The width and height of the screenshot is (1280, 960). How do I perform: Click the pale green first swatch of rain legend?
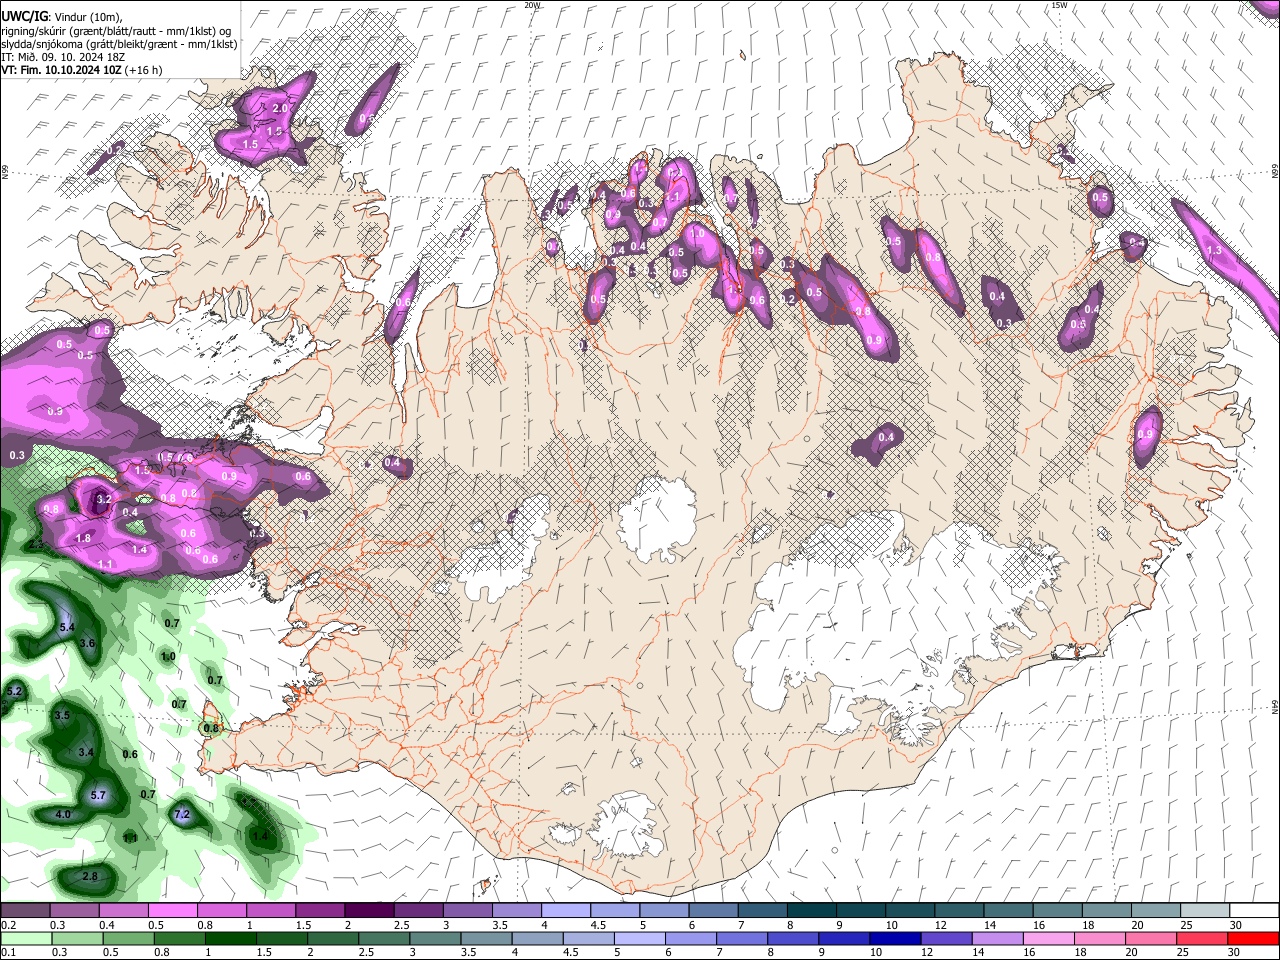coord(26,938)
